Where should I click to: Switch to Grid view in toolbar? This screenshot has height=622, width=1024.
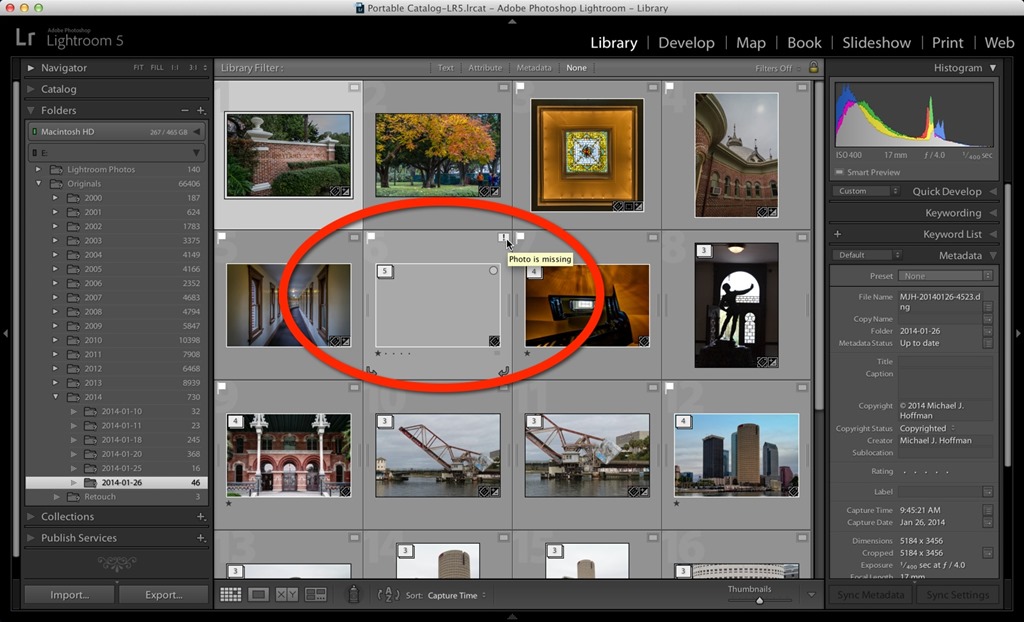[231, 595]
